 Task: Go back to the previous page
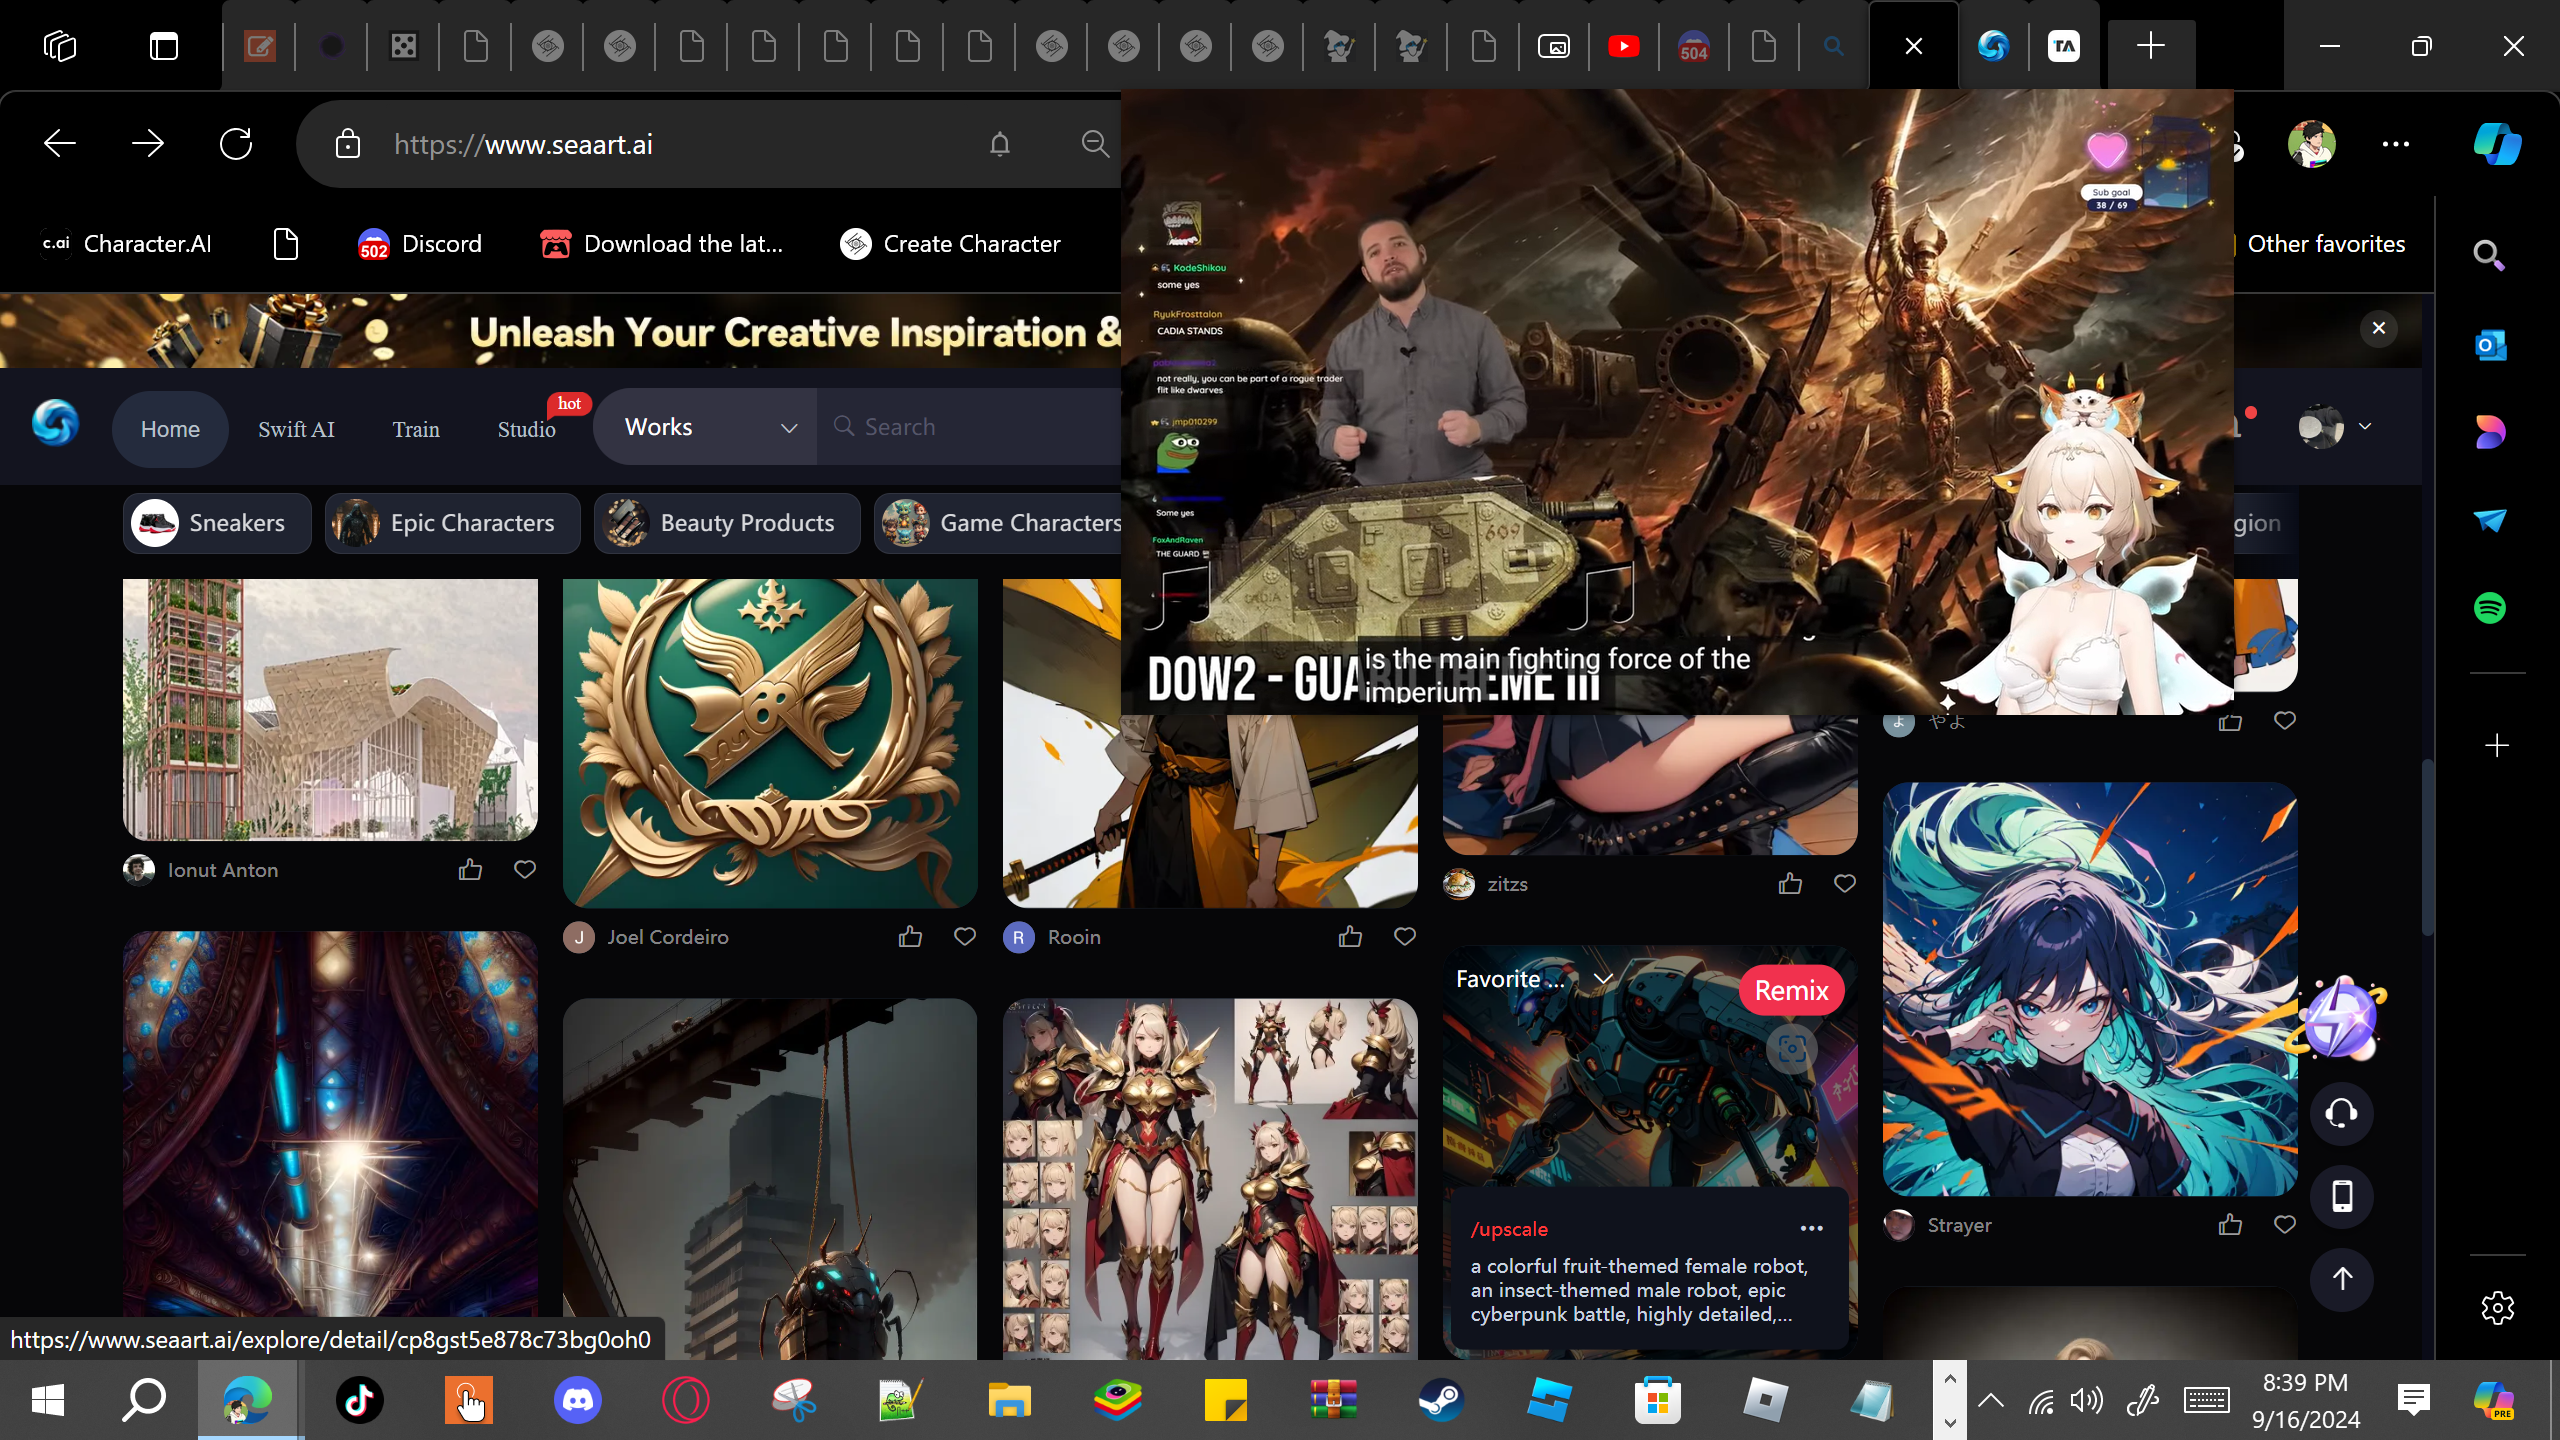tap(60, 144)
